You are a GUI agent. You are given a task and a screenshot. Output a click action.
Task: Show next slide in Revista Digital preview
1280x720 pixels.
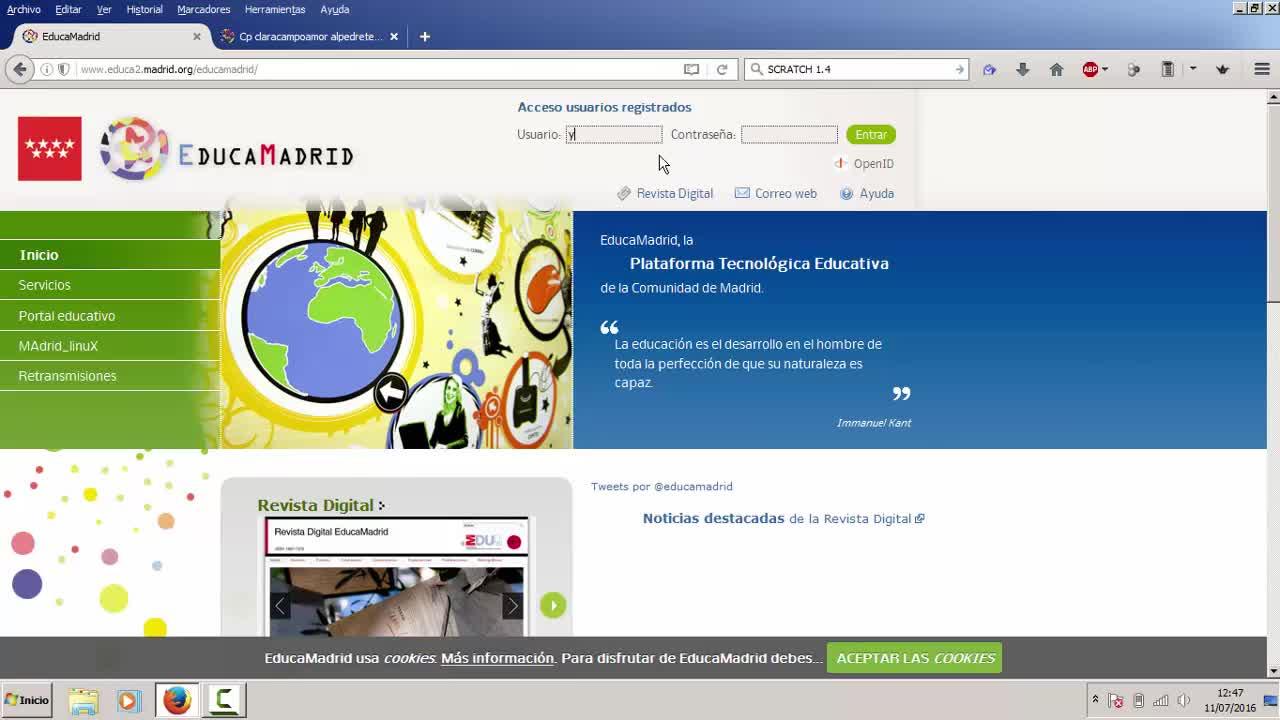coord(512,605)
